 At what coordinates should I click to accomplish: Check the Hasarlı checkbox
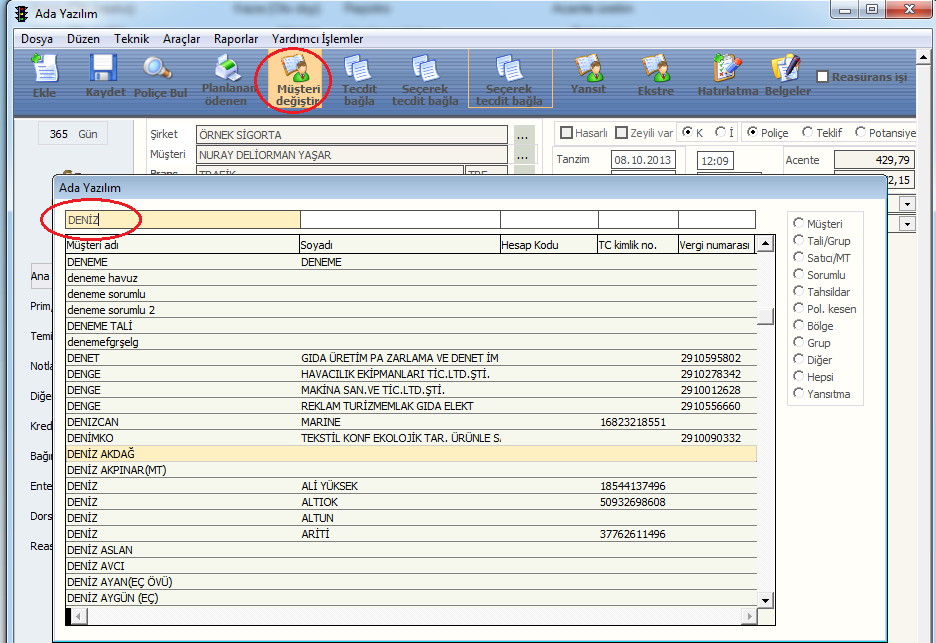(x=567, y=133)
